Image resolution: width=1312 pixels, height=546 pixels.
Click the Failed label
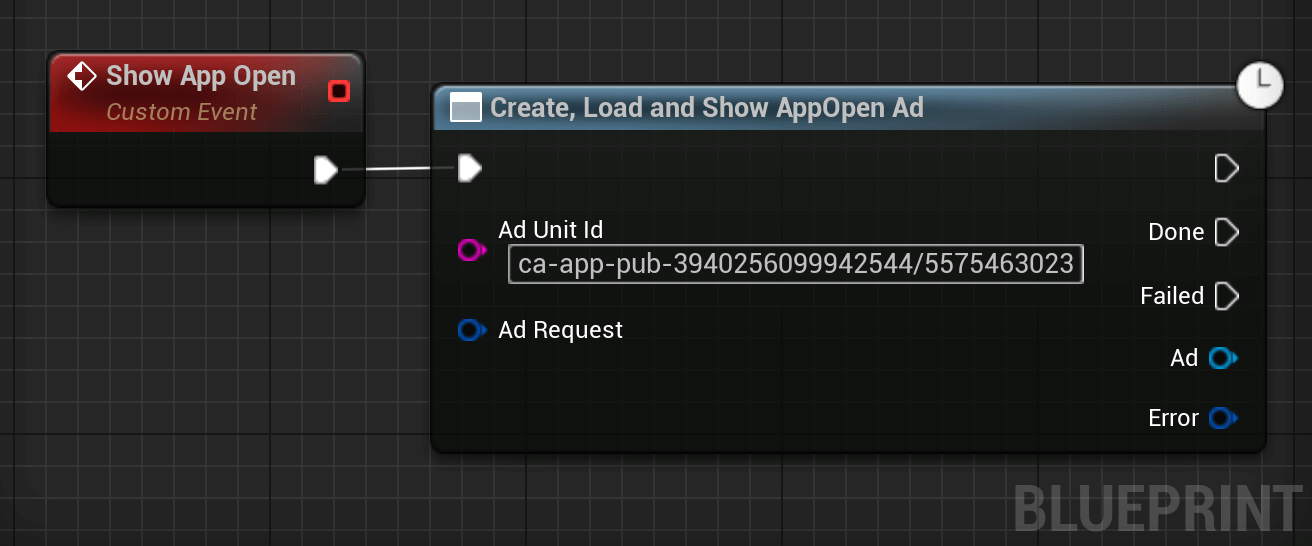pyautogui.click(x=1172, y=296)
